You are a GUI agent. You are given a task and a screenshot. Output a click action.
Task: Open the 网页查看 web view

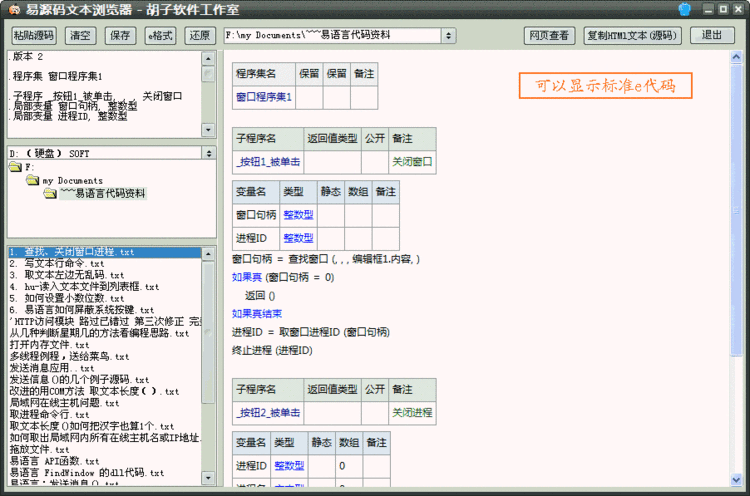coord(549,35)
